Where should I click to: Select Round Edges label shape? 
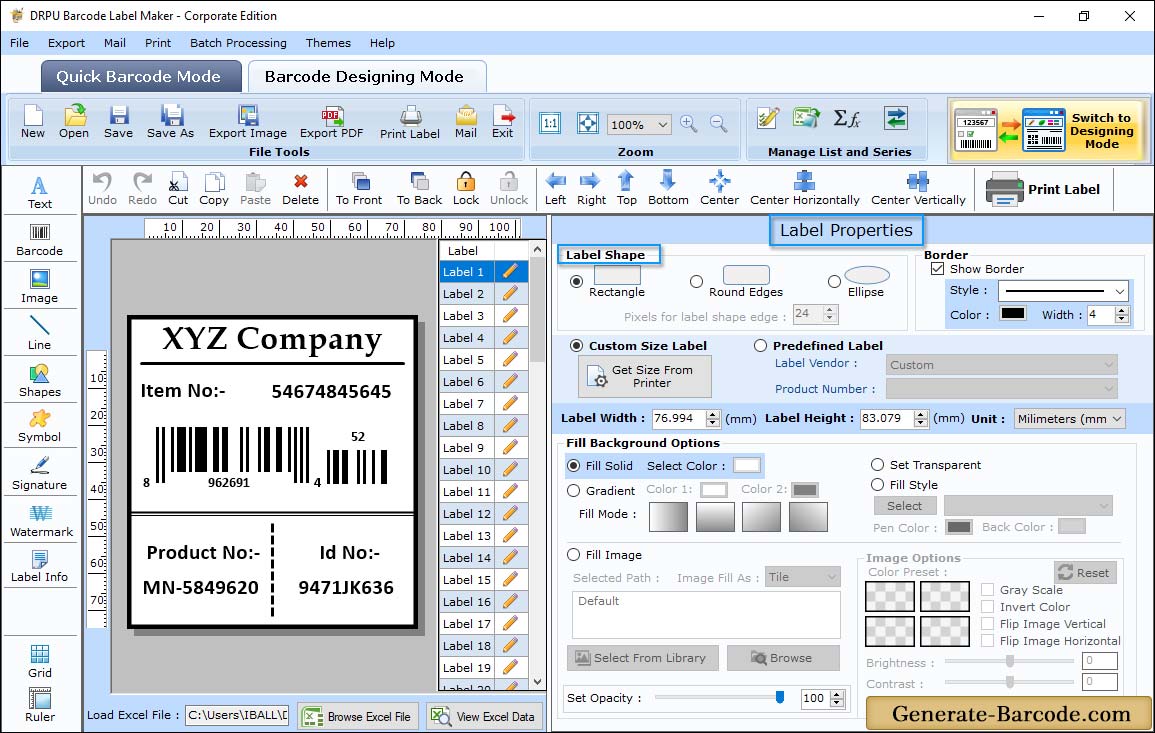pos(696,281)
